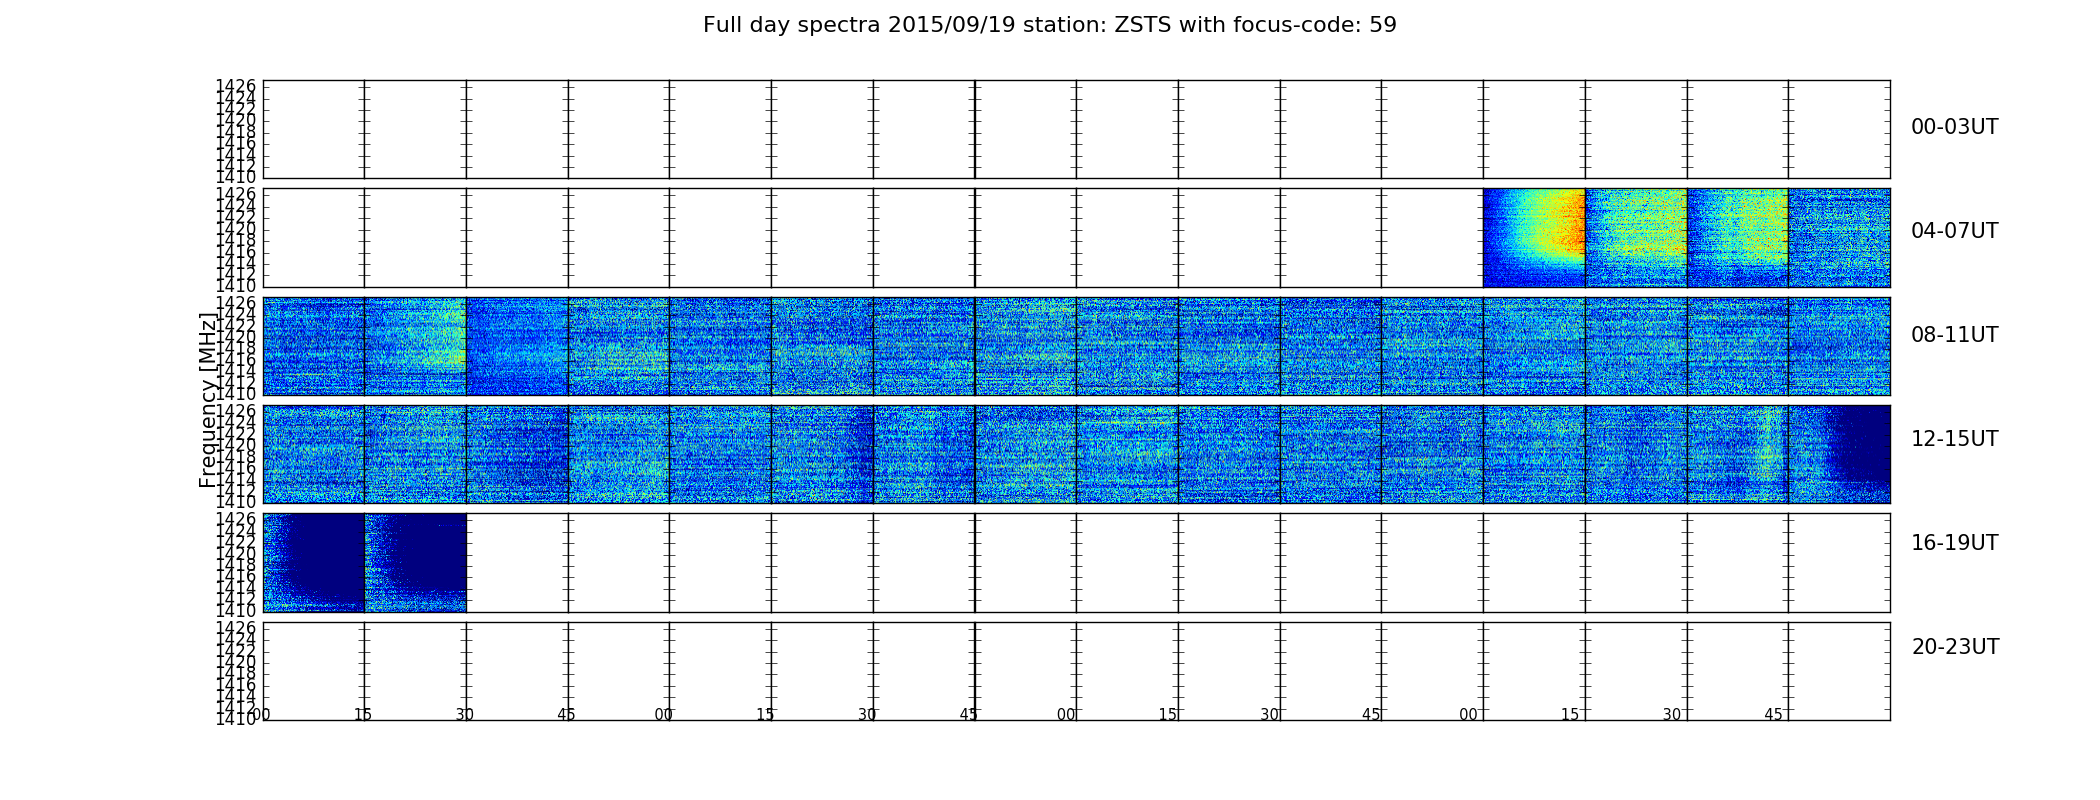This screenshot has width=2100, height=800.
Task: Click the 08-11UT spectrogram strip
Action: click(1076, 346)
